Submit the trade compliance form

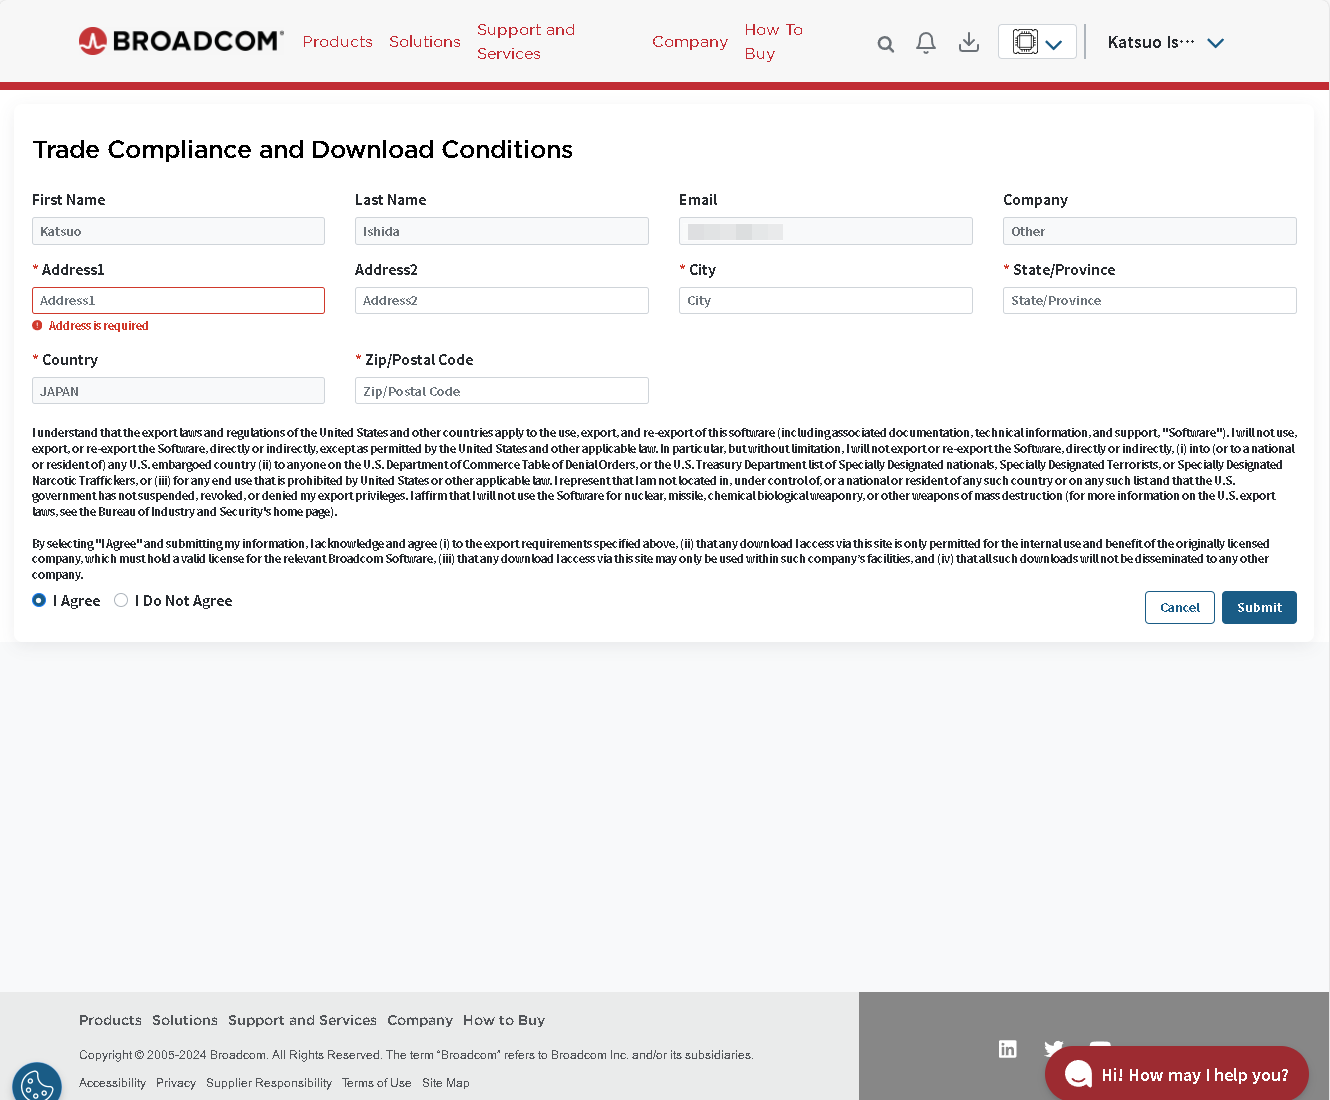1259,607
